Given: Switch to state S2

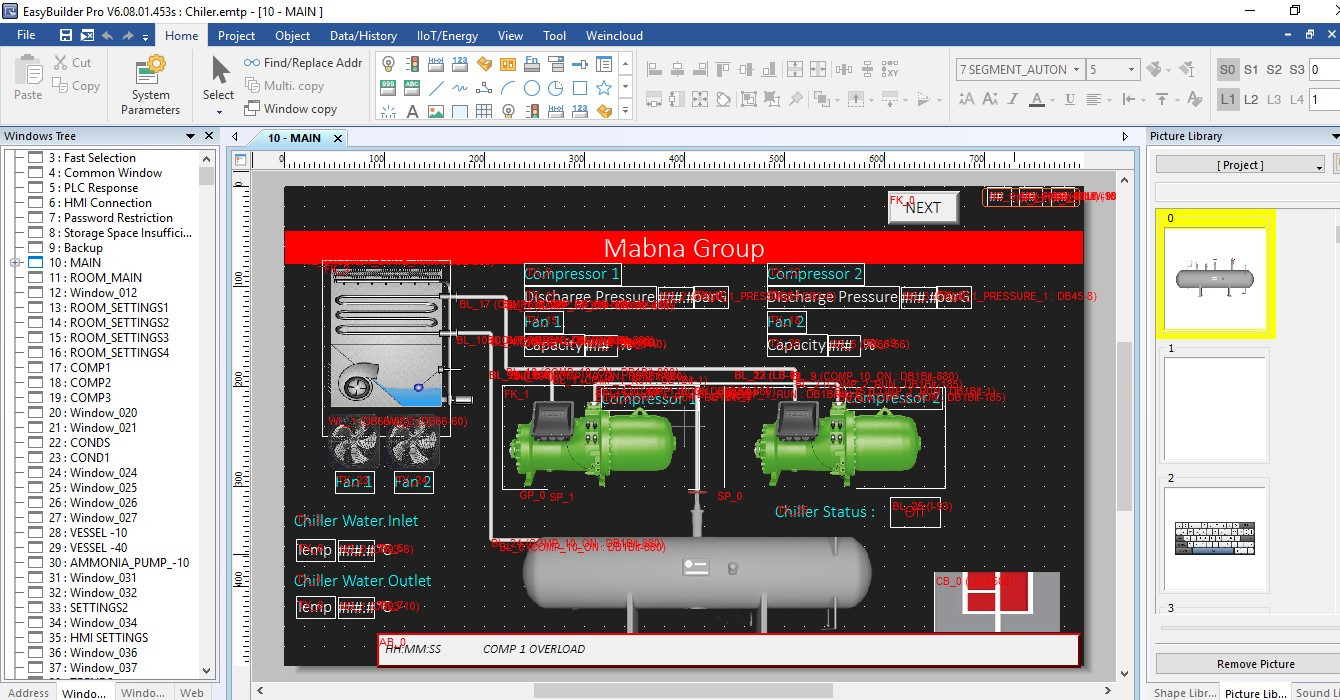Looking at the screenshot, I should [x=1274, y=69].
